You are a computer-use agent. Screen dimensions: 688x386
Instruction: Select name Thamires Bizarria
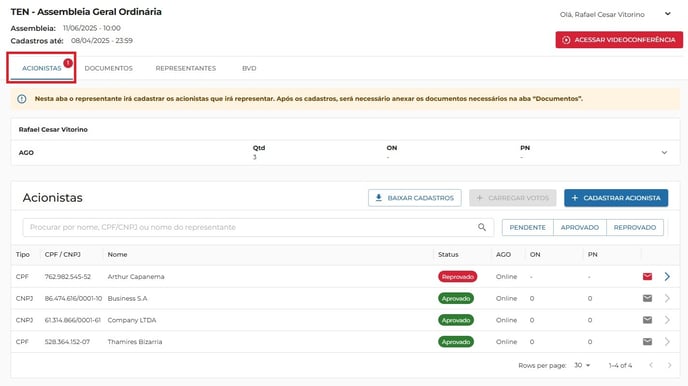pos(135,342)
